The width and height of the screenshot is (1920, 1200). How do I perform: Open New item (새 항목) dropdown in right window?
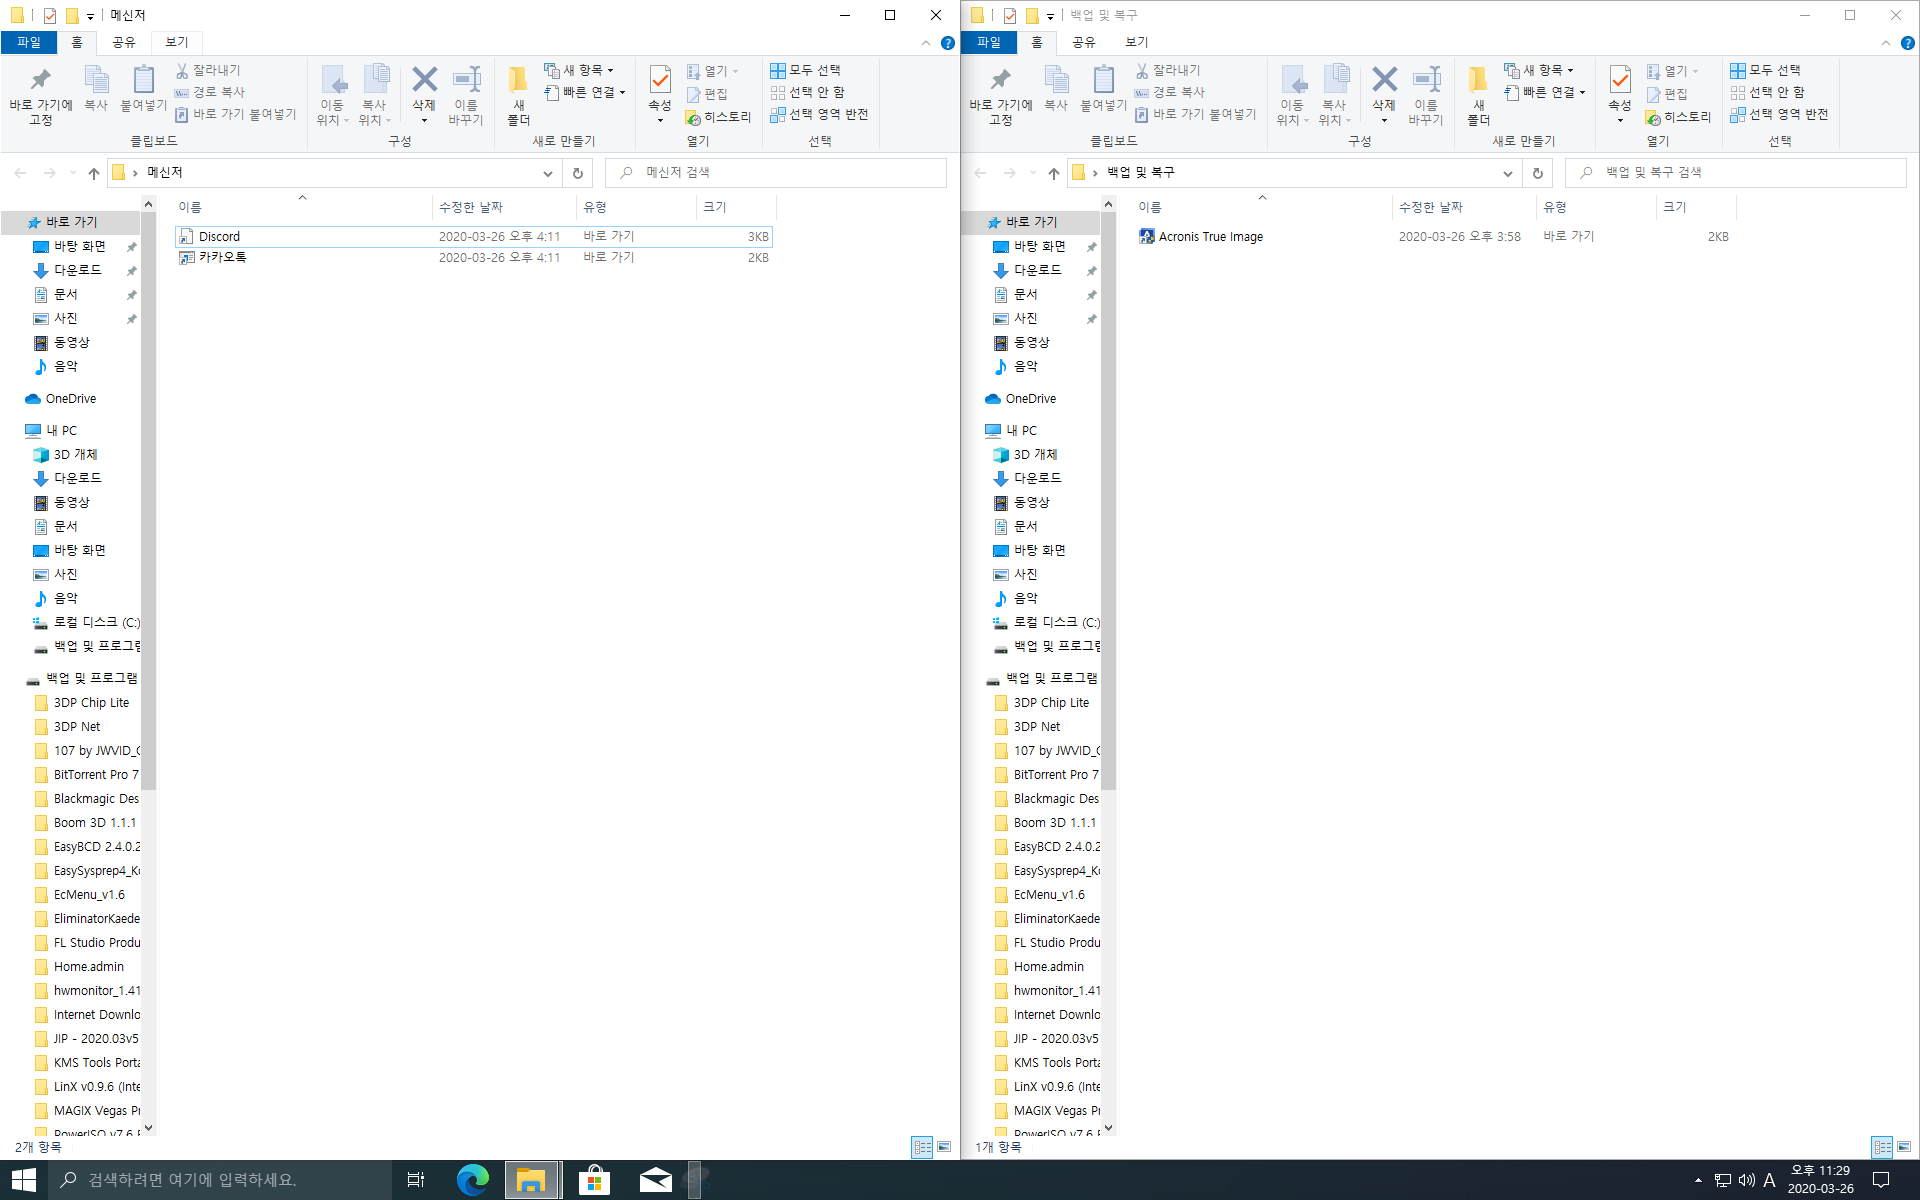[1539, 70]
